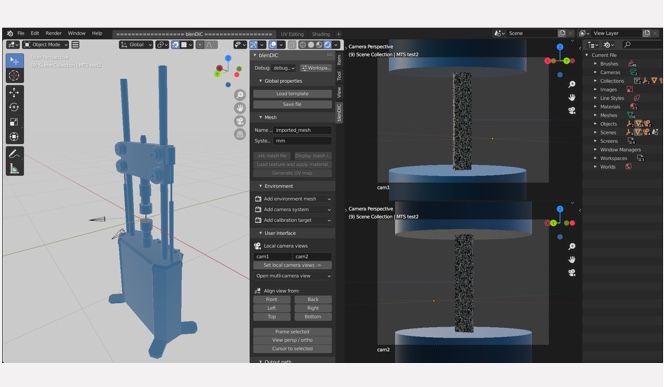The width and height of the screenshot is (664, 387).
Task: Open the File menu
Action: point(21,33)
